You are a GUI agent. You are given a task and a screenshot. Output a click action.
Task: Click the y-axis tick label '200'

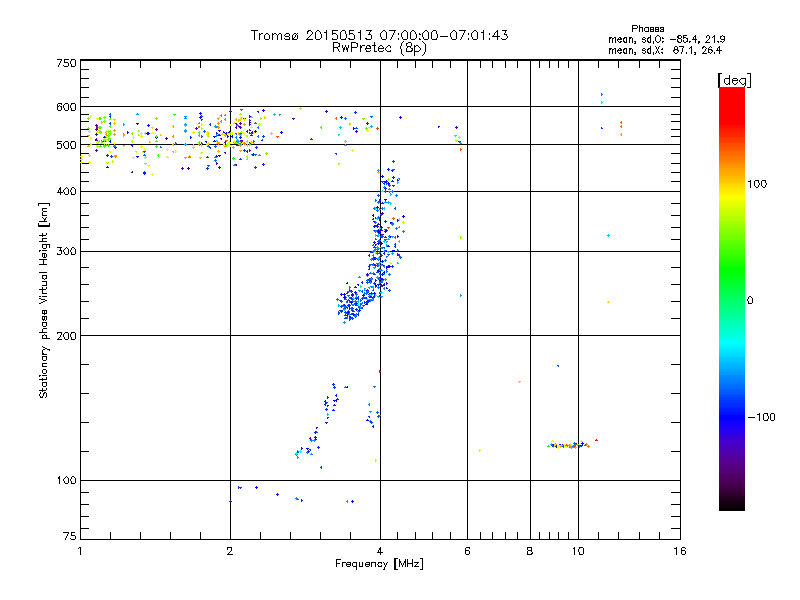click(66, 336)
